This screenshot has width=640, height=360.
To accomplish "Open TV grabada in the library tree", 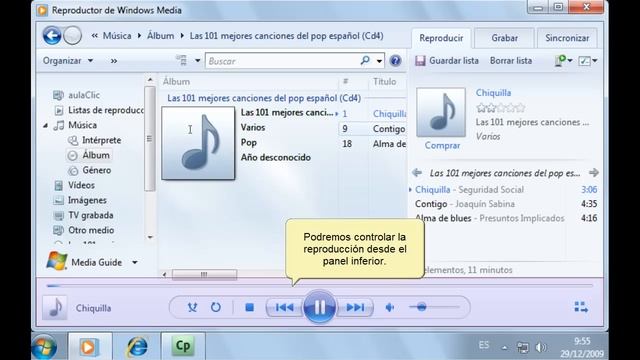I will tap(91, 215).
